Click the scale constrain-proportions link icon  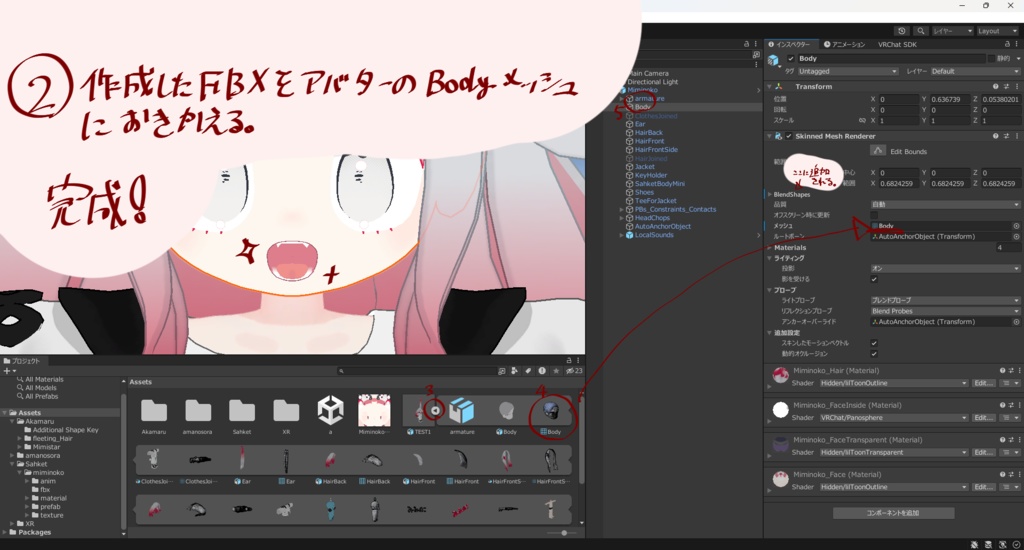pos(862,121)
